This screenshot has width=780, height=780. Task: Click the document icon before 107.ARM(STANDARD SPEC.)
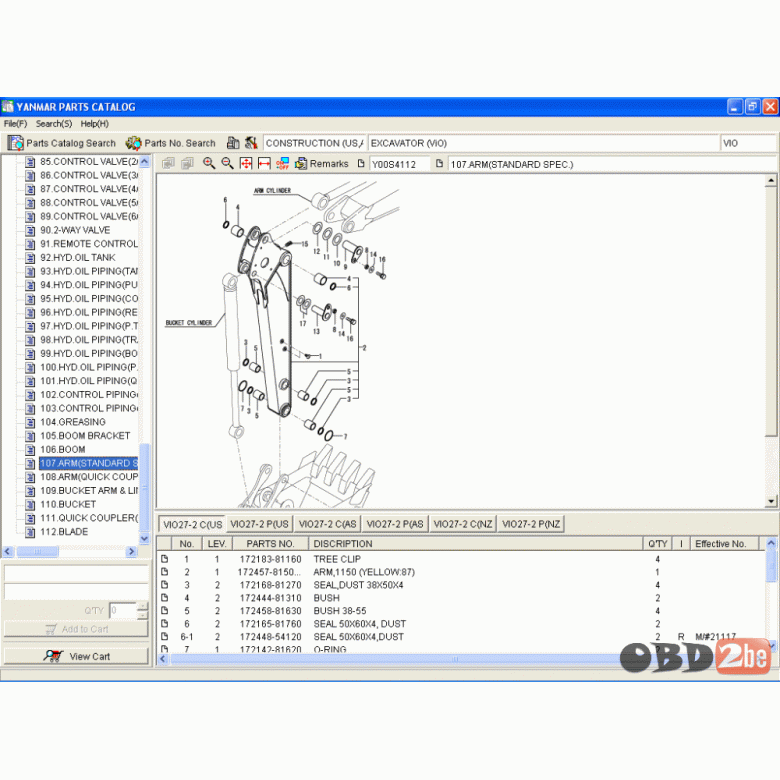[x=439, y=164]
